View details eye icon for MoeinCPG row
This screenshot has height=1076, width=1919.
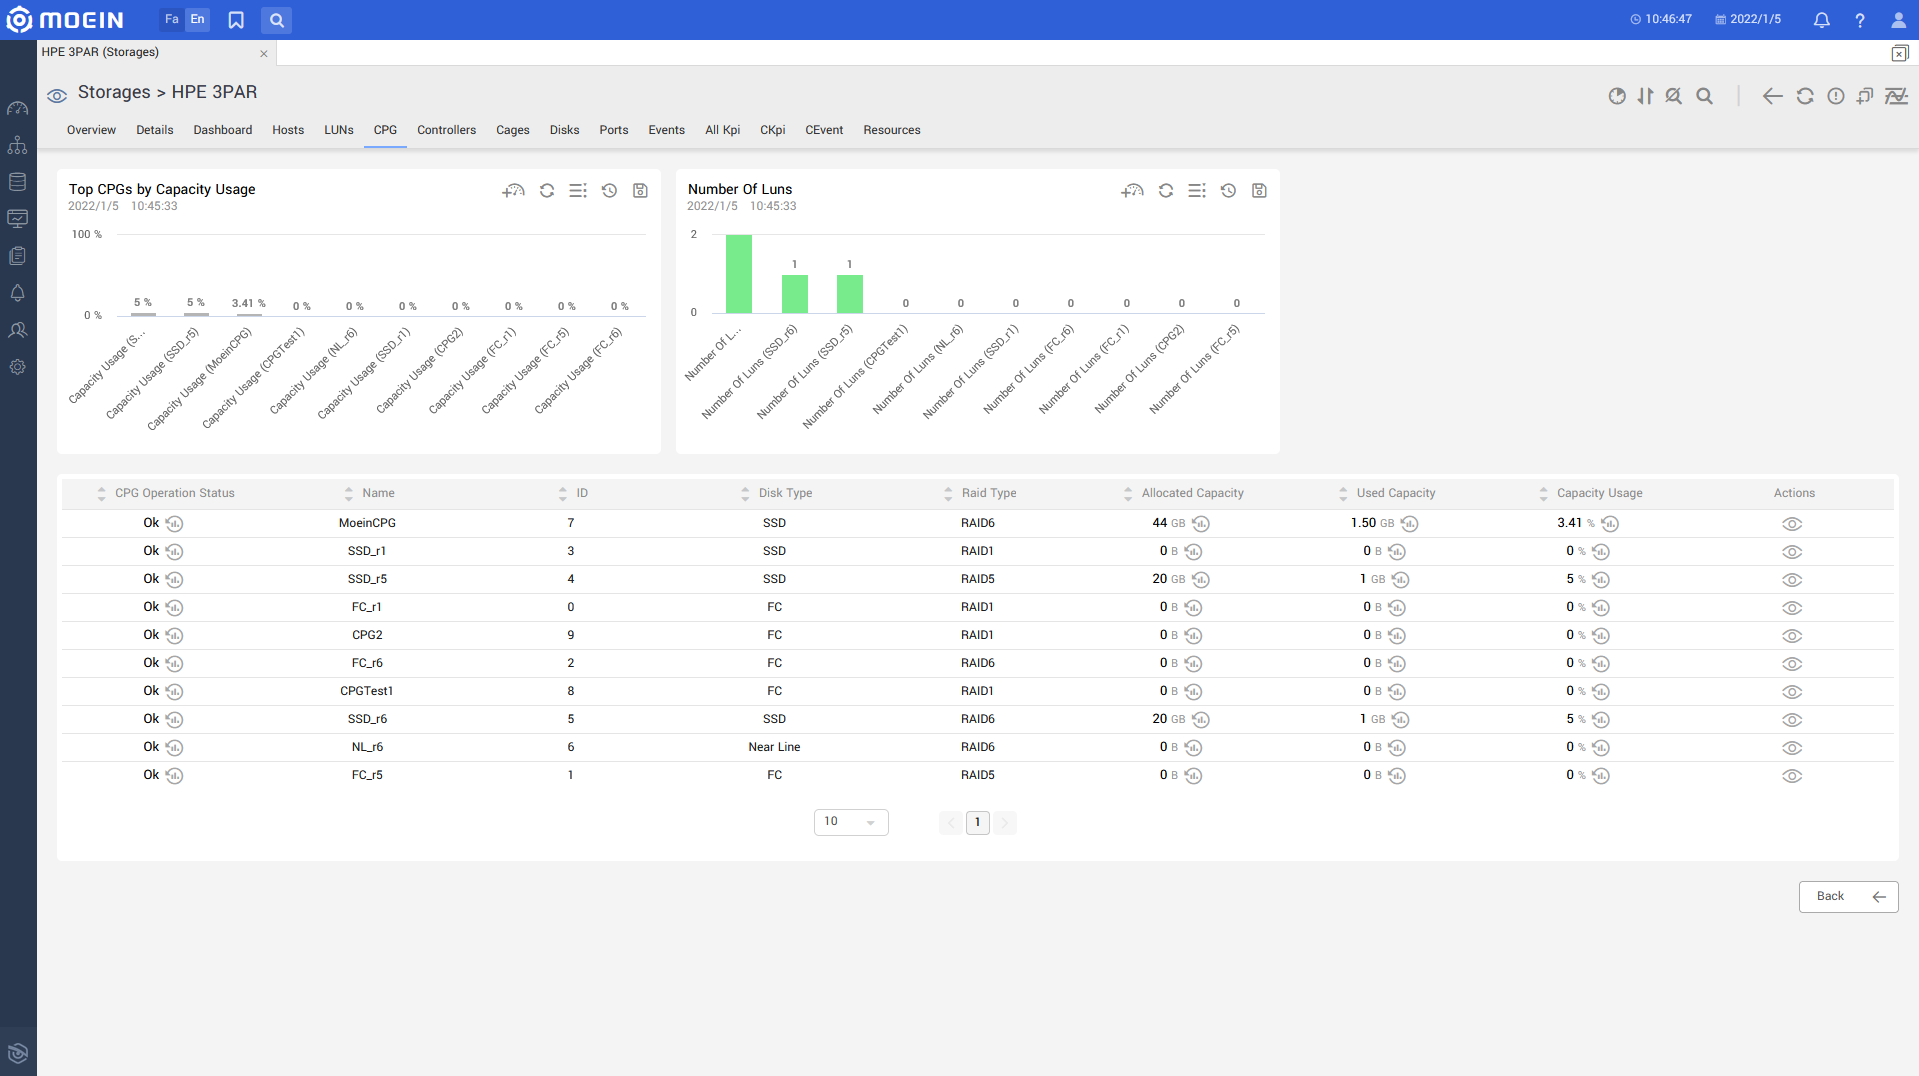tap(1792, 524)
